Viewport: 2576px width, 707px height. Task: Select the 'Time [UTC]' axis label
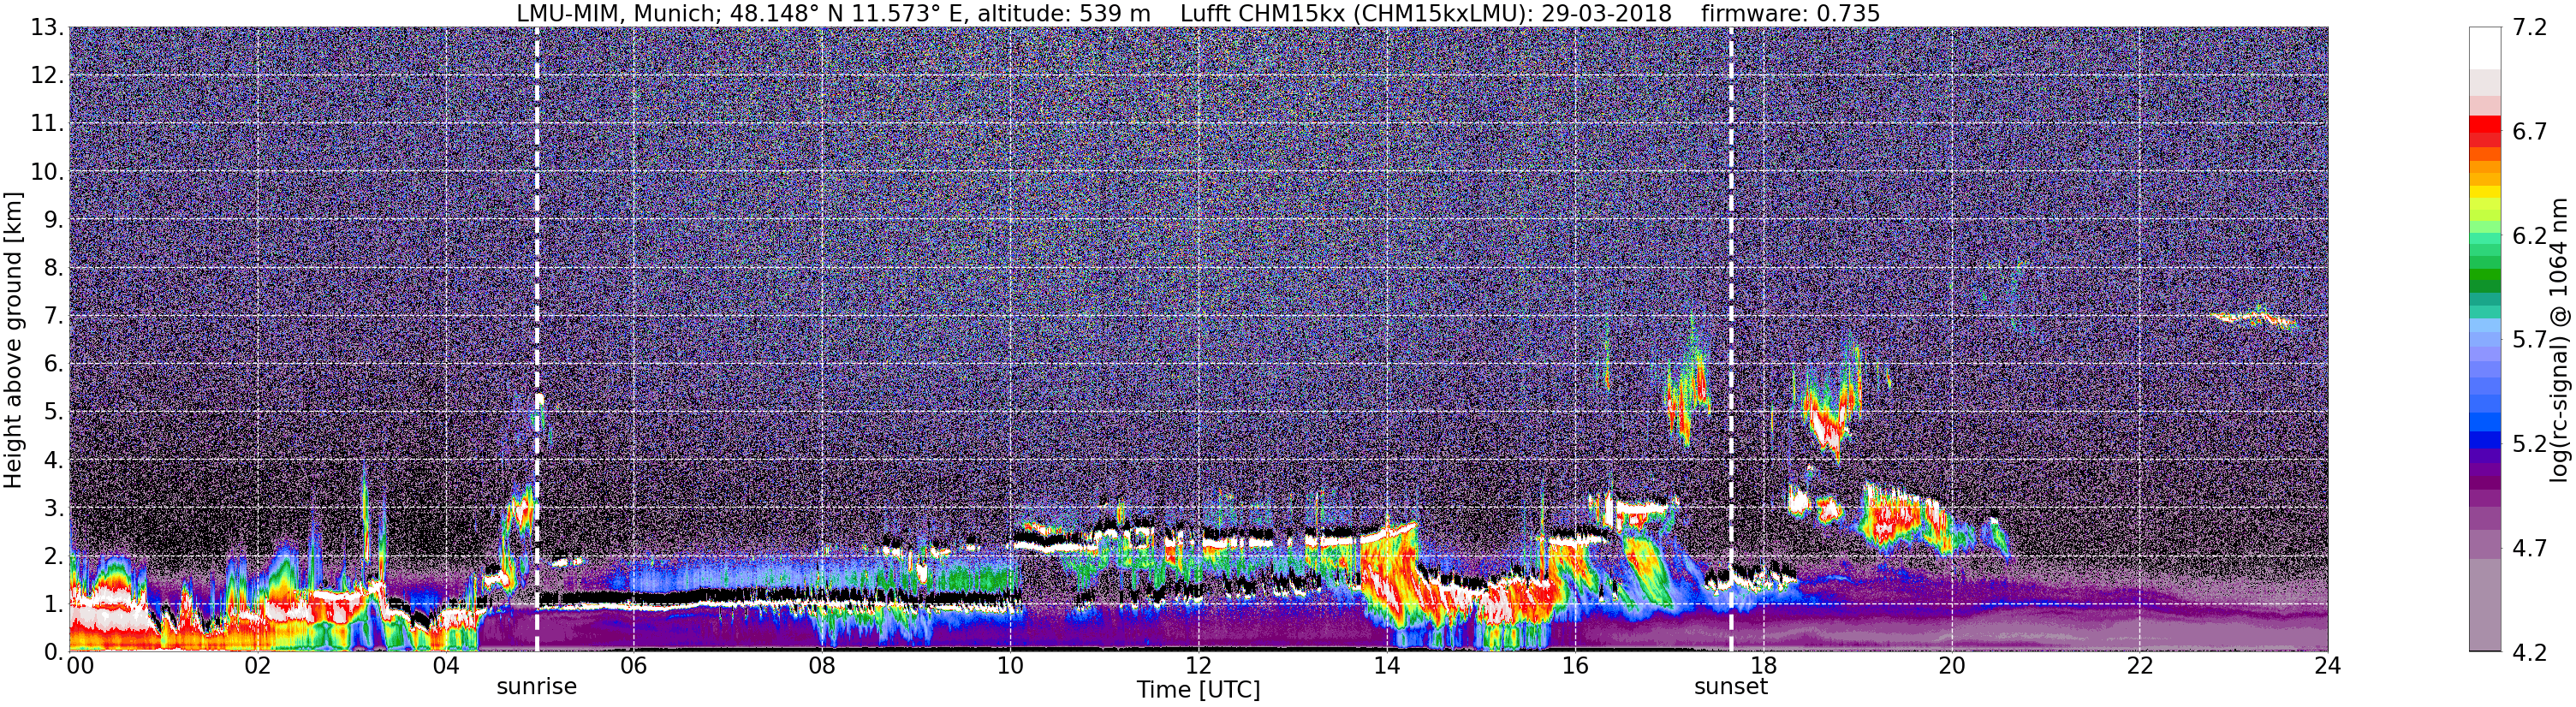click(x=1198, y=690)
